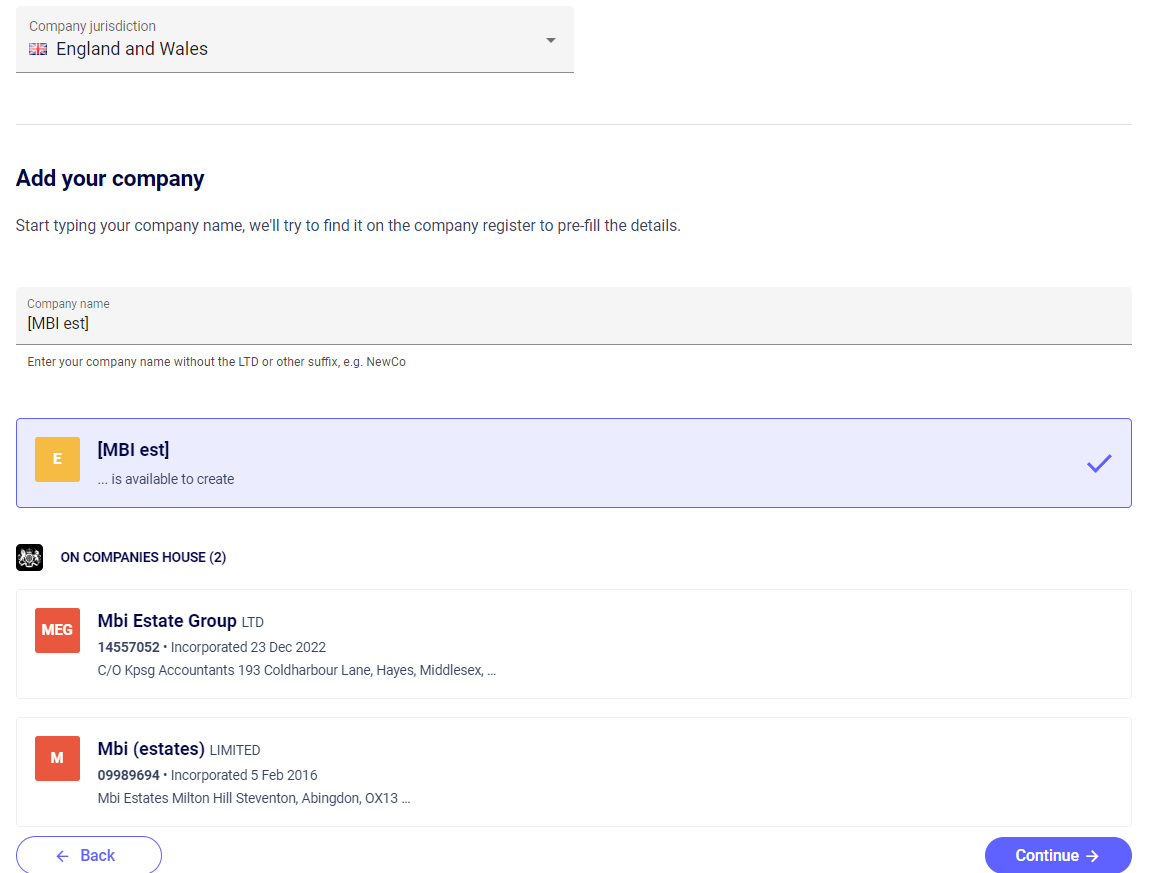Click the UK flag icon
The width and height of the screenshot is (1156, 873).
[x=38, y=49]
